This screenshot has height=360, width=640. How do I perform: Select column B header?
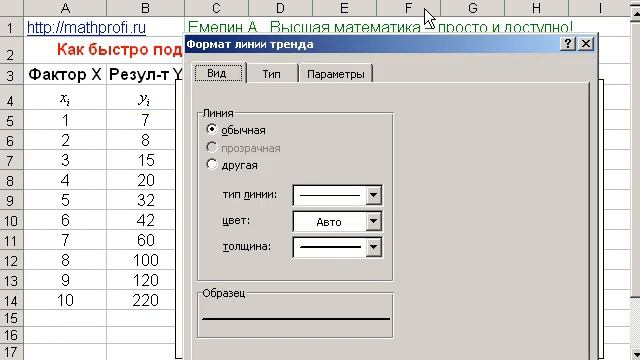point(145,8)
